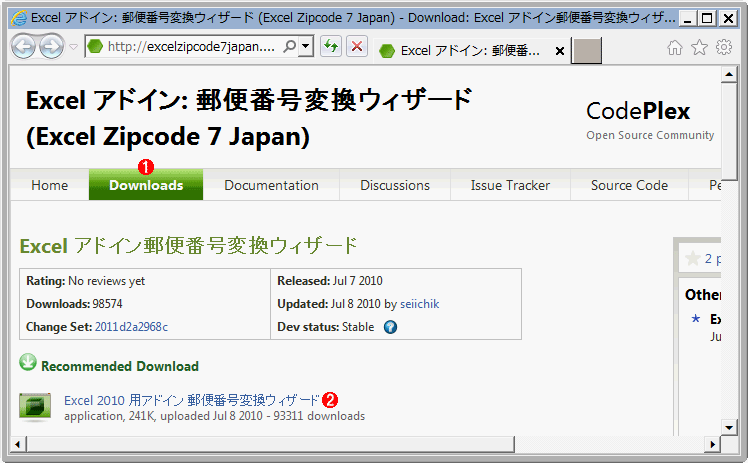This screenshot has height=463, width=748.
Task: Click the vertical scrollbar down arrow
Action: (729, 427)
